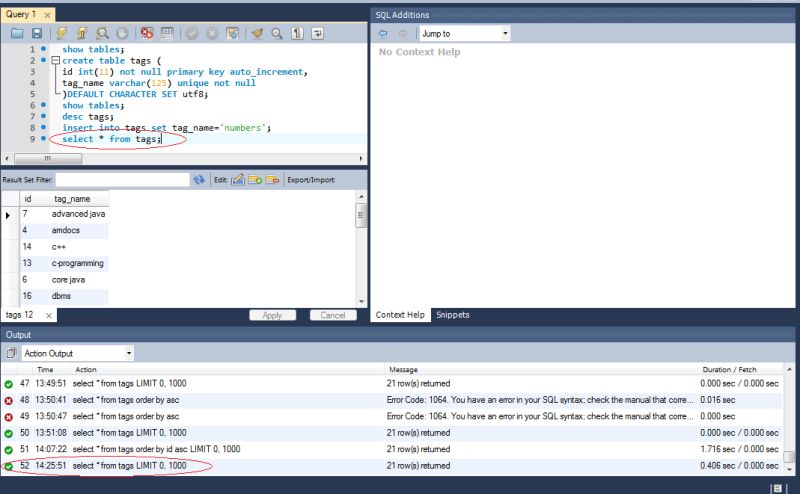The width and height of the screenshot is (800, 494).
Task: Click the Apply button
Action: [272, 315]
